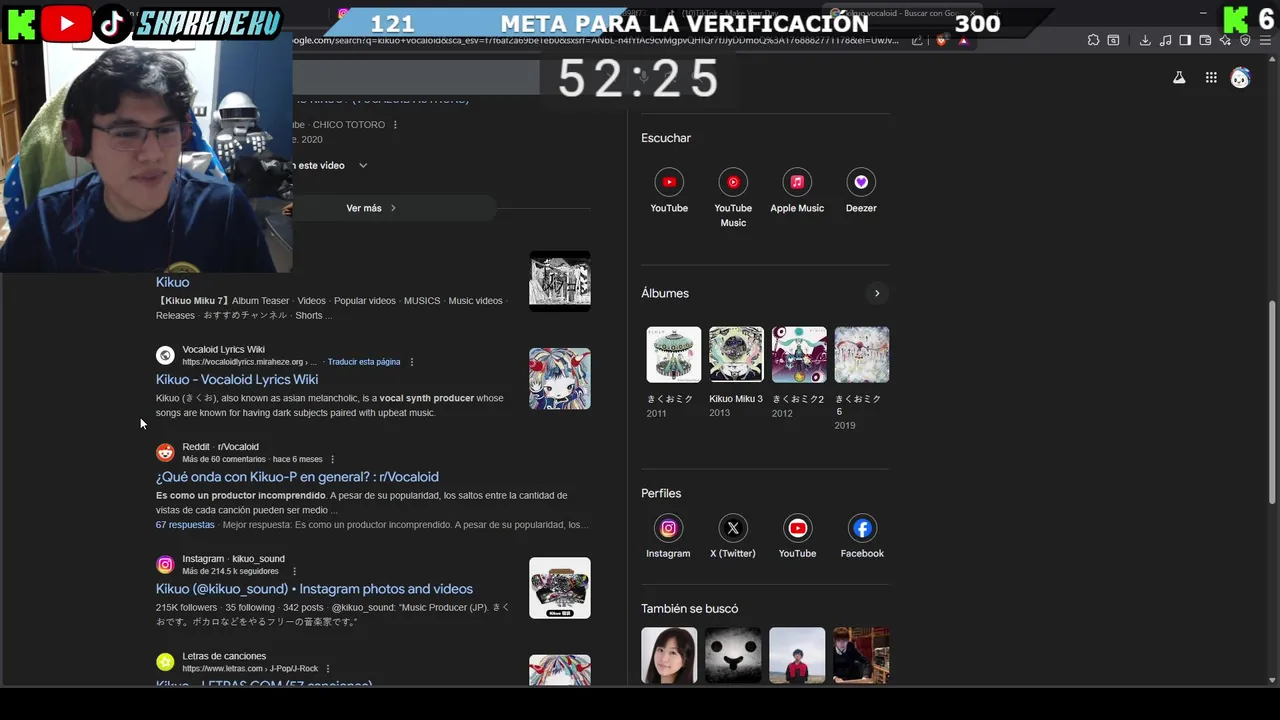Viewport: 1280px width, 720px height.
Task: Open Kikuo's Instagram profile icon
Action: pyautogui.click(x=668, y=528)
